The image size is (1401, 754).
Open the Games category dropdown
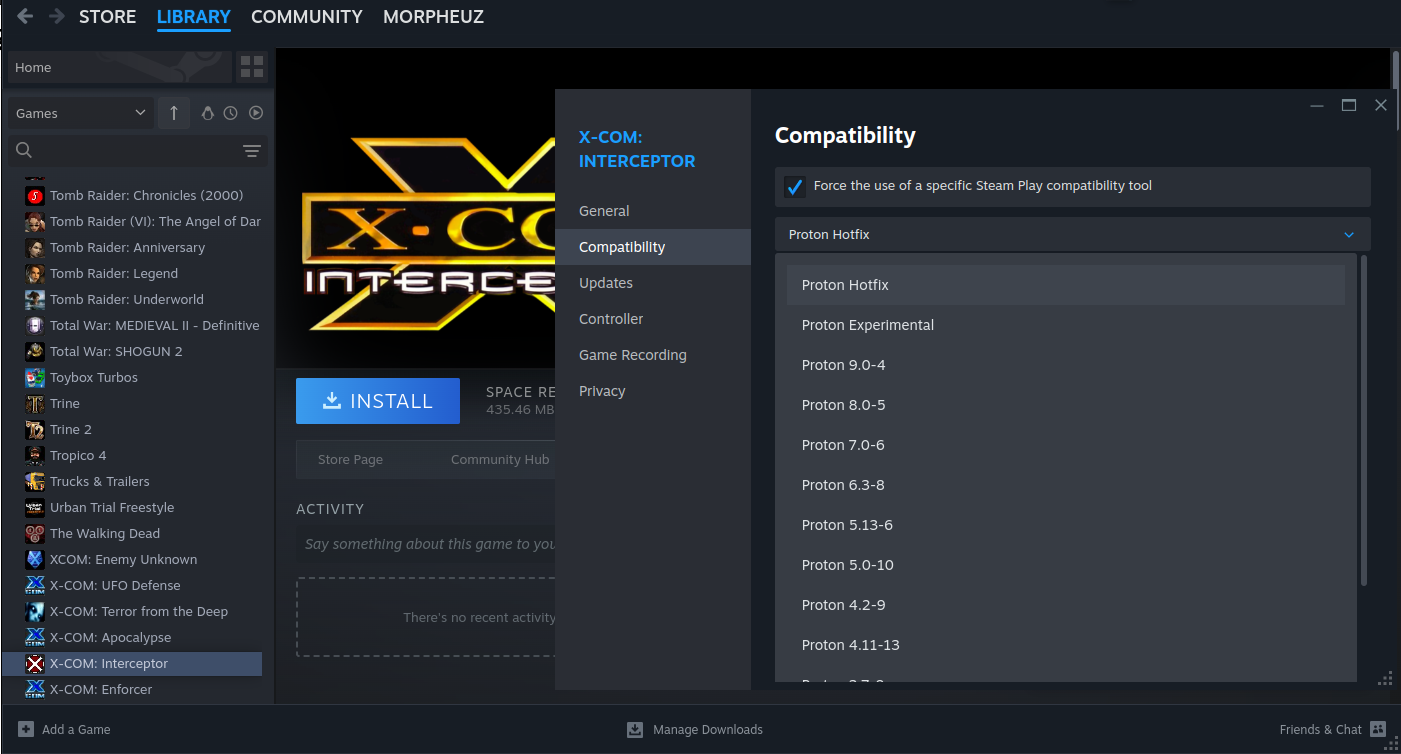(81, 113)
